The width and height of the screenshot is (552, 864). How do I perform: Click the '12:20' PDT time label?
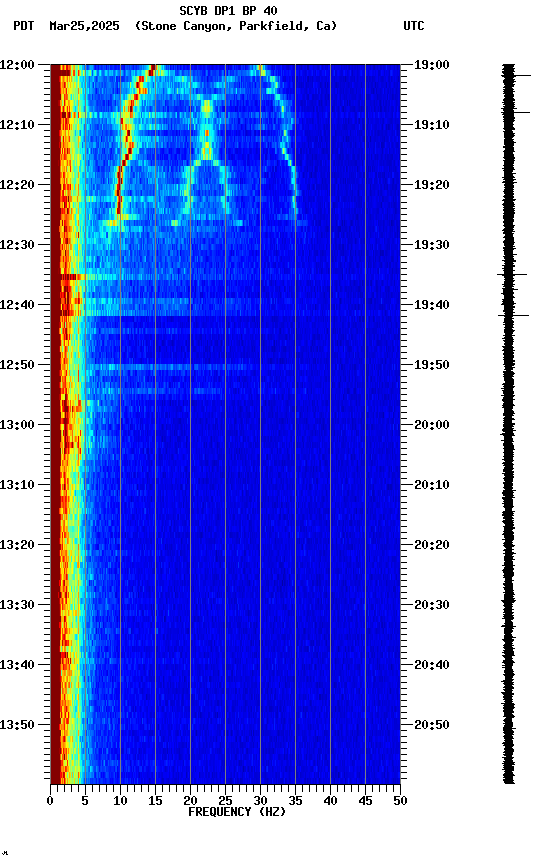pos(17,185)
